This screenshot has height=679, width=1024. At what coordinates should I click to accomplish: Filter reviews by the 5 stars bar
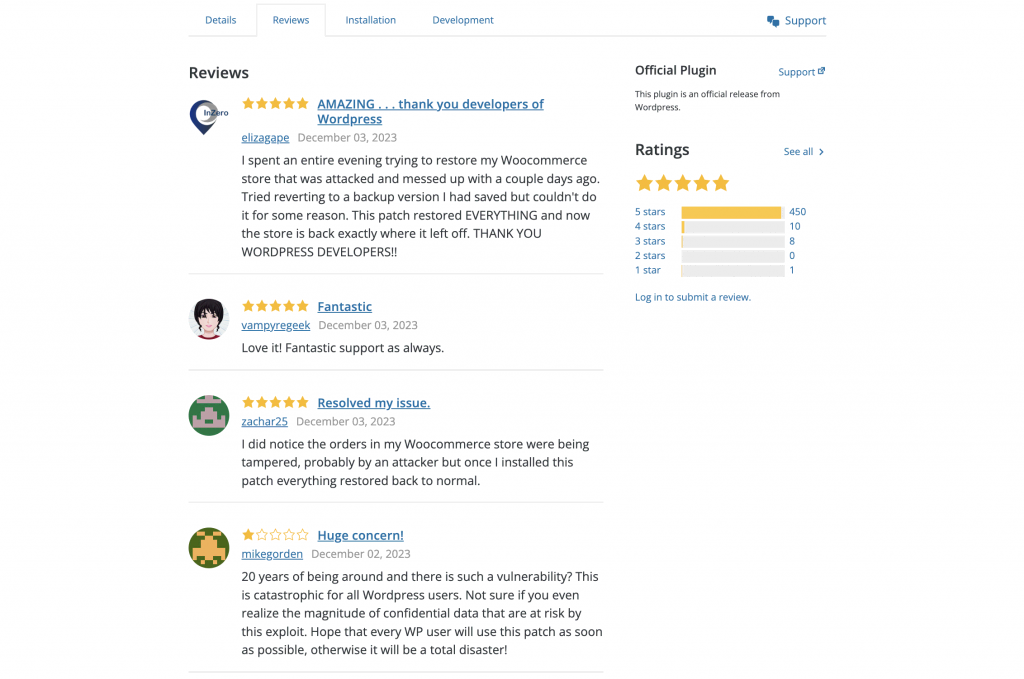tap(732, 212)
